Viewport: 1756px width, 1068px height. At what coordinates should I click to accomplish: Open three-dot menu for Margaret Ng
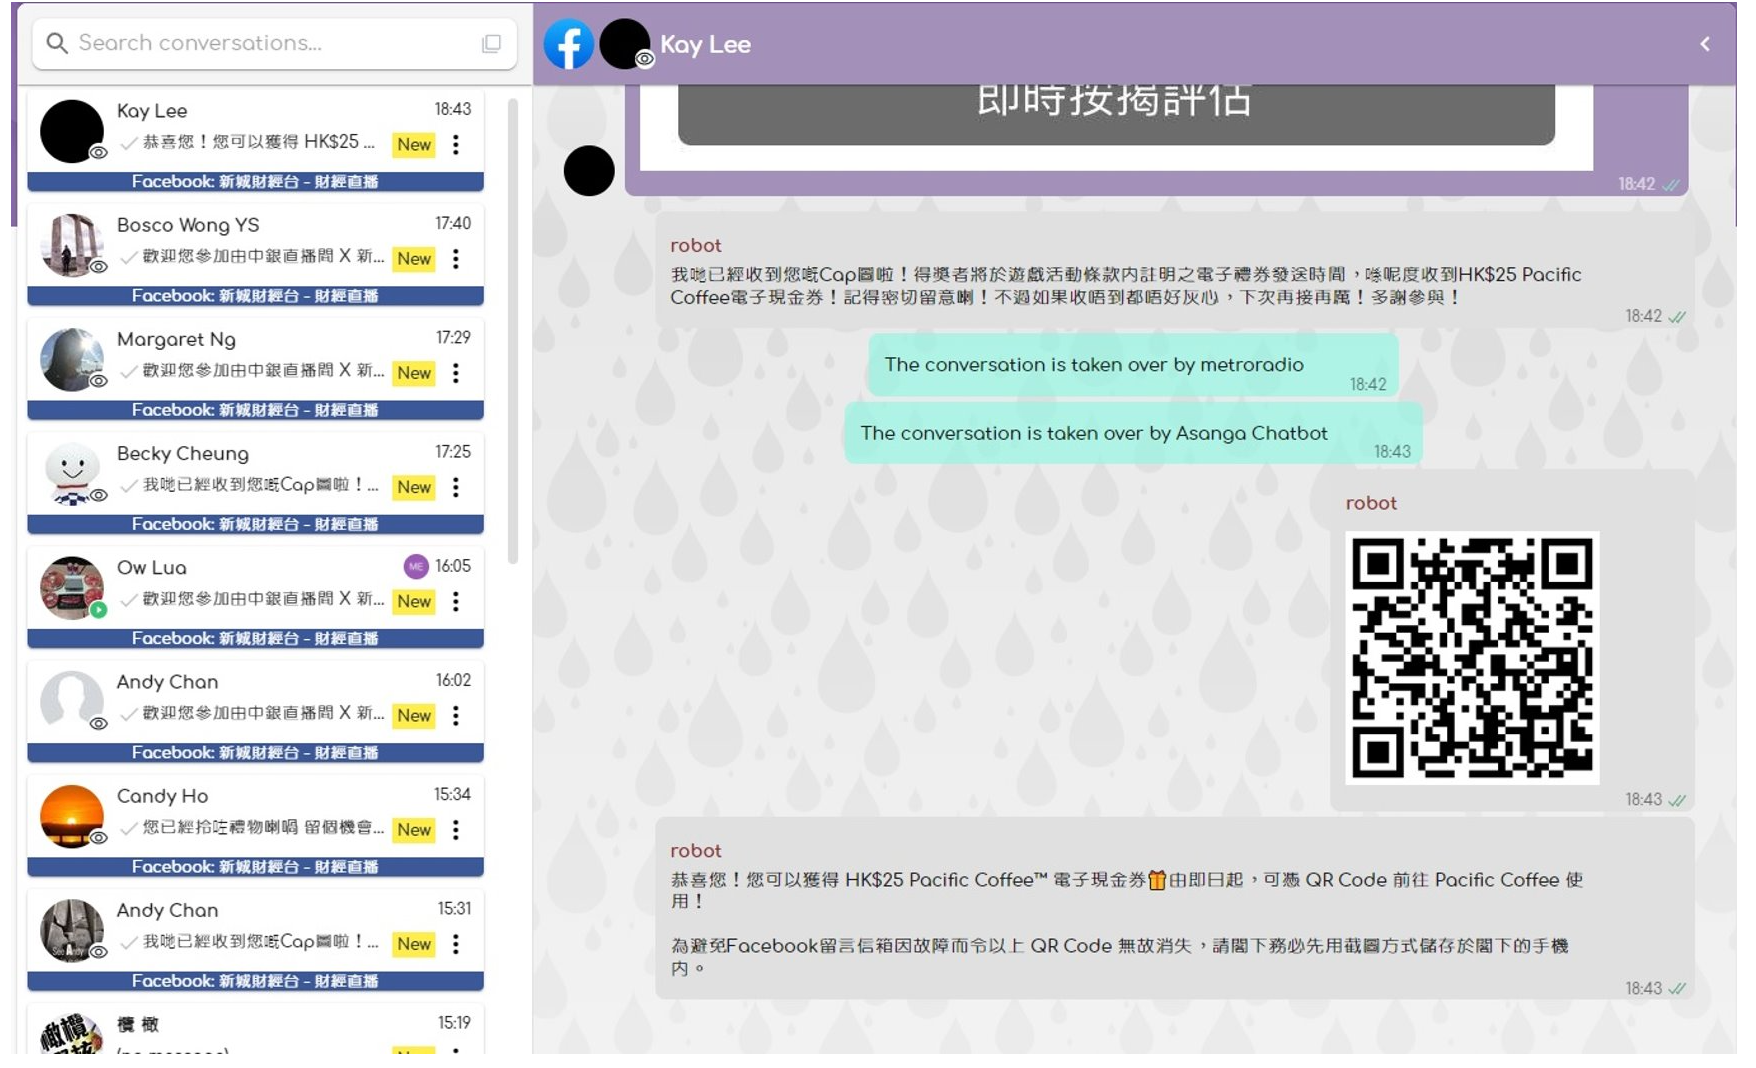click(x=456, y=373)
